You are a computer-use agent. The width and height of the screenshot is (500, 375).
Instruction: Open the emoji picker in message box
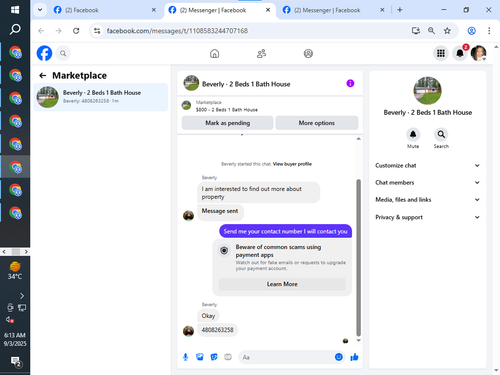click(339, 357)
